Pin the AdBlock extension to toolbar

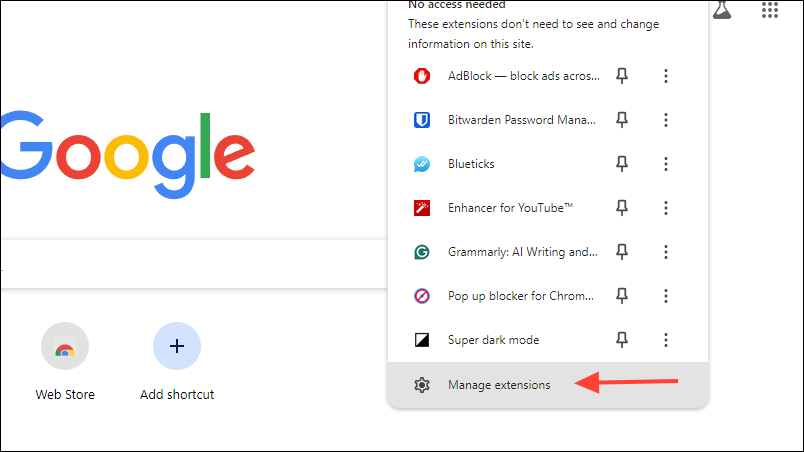[x=622, y=76]
